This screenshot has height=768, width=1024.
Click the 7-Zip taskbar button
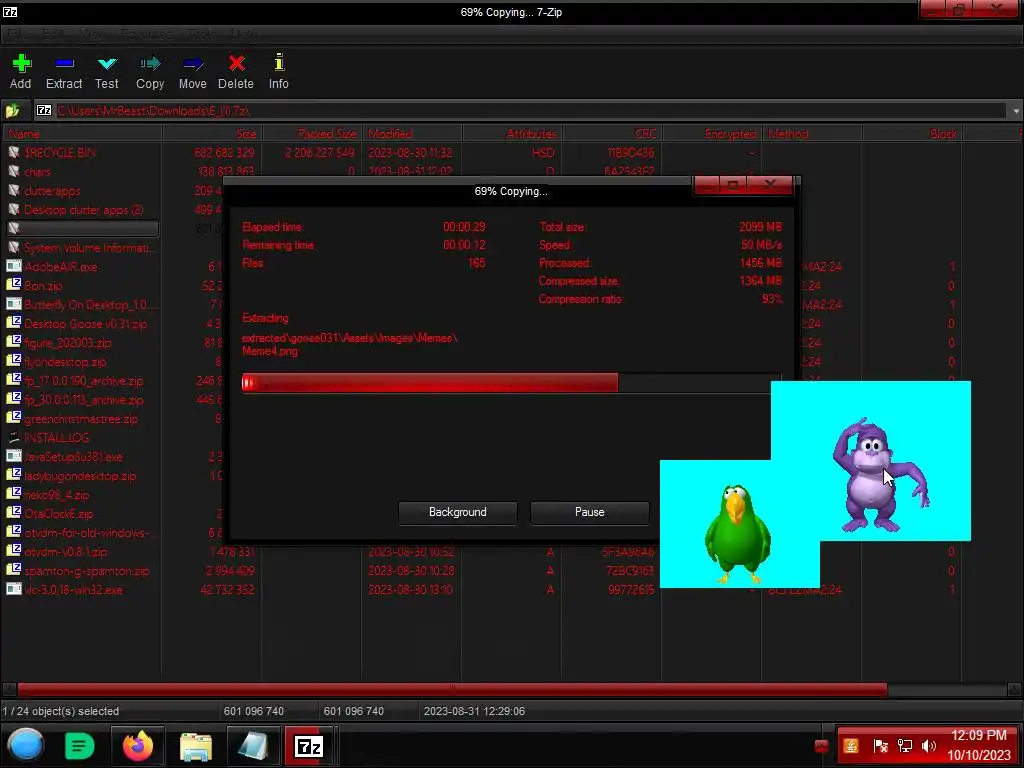point(309,746)
